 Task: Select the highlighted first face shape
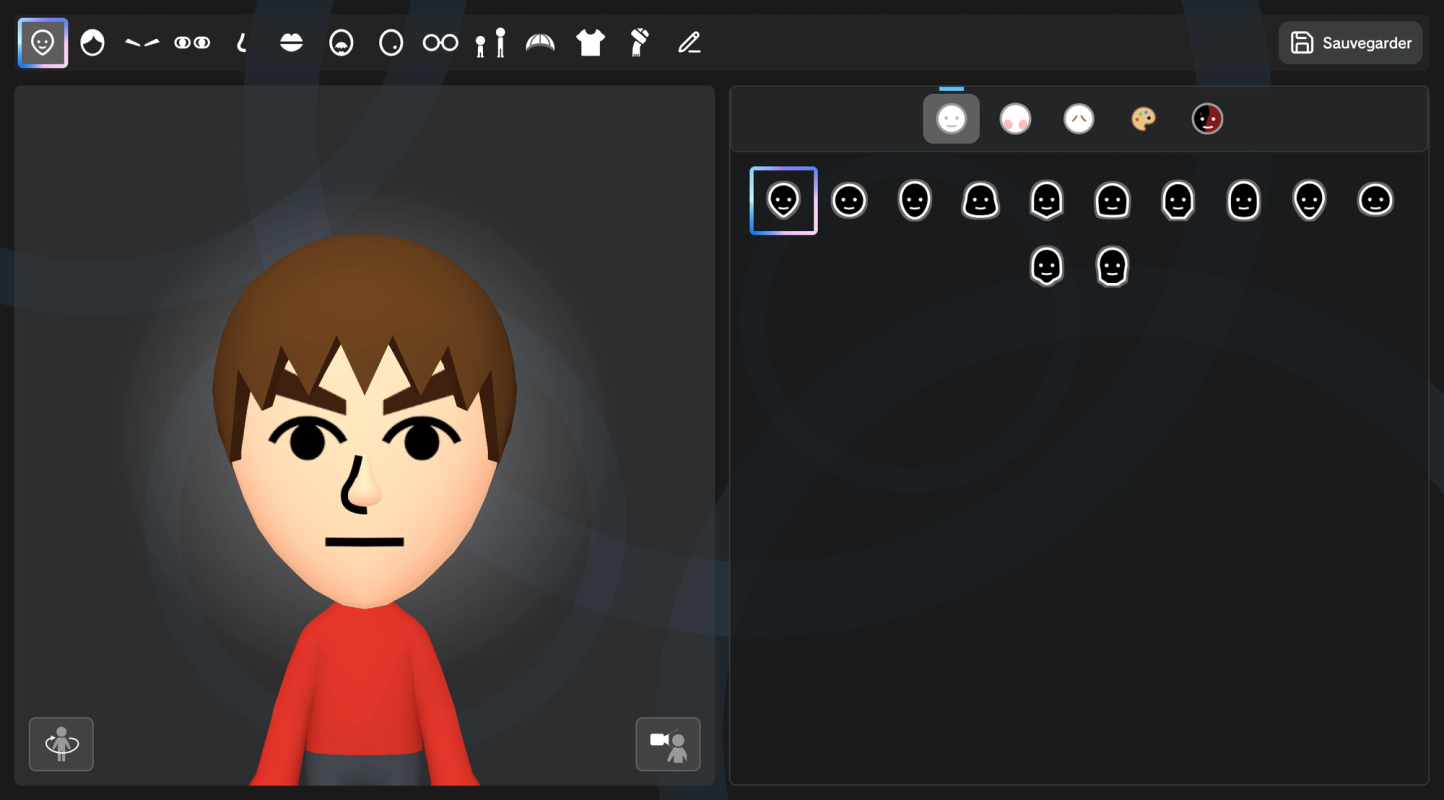[784, 201]
